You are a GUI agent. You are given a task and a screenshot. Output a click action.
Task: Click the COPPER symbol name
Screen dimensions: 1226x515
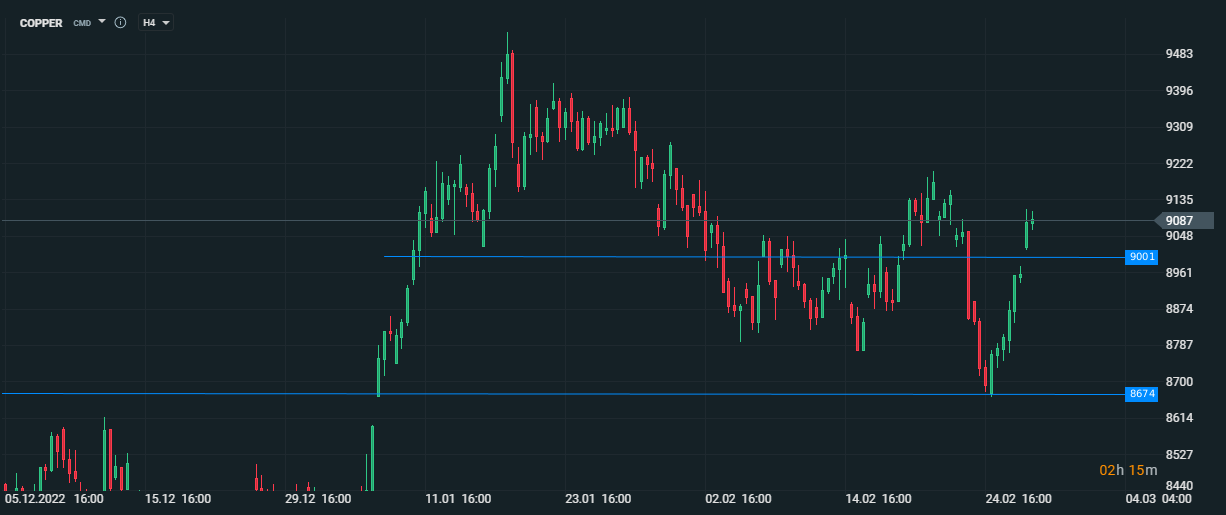pyautogui.click(x=41, y=22)
